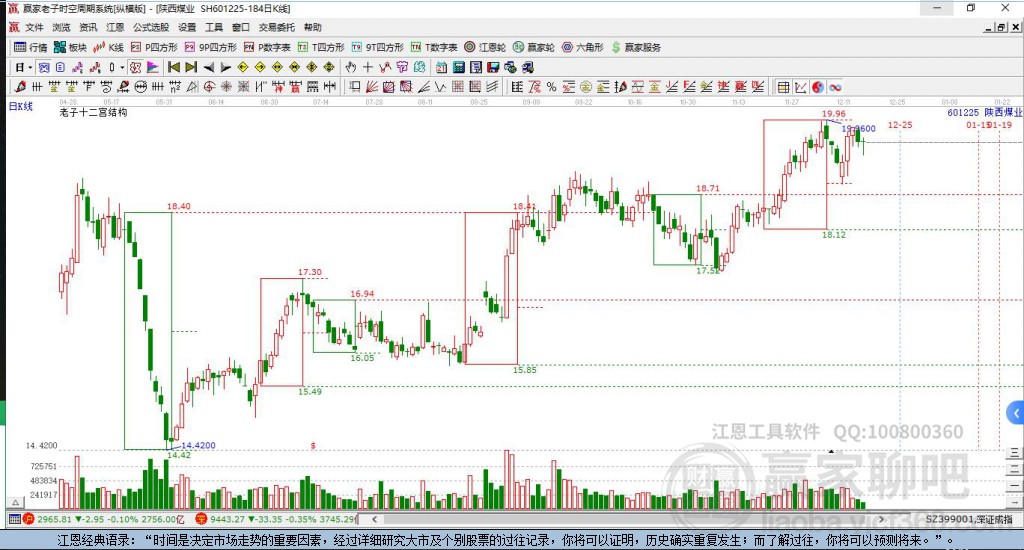
Task: Open the 交易委托 menu
Action: (276, 27)
